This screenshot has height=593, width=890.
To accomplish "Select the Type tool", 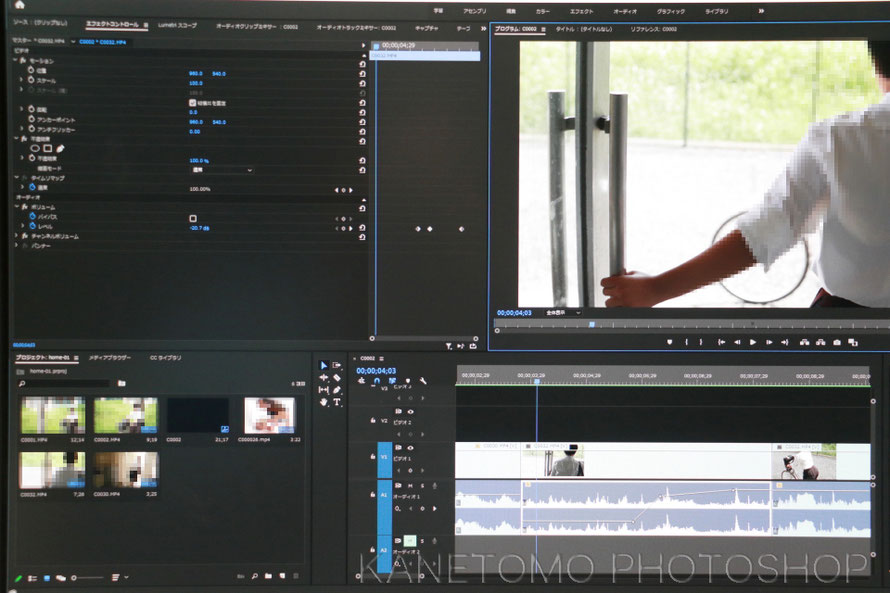I will click(x=337, y=402).
